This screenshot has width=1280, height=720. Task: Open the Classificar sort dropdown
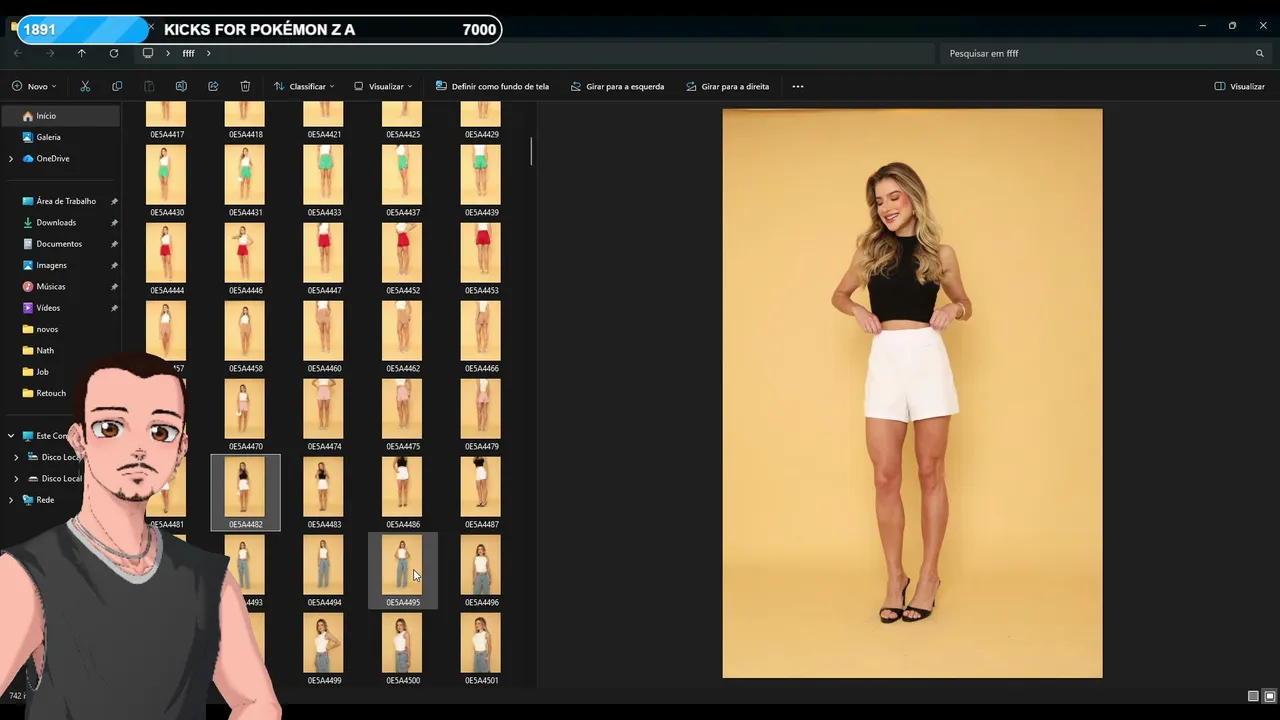[304, 86]
